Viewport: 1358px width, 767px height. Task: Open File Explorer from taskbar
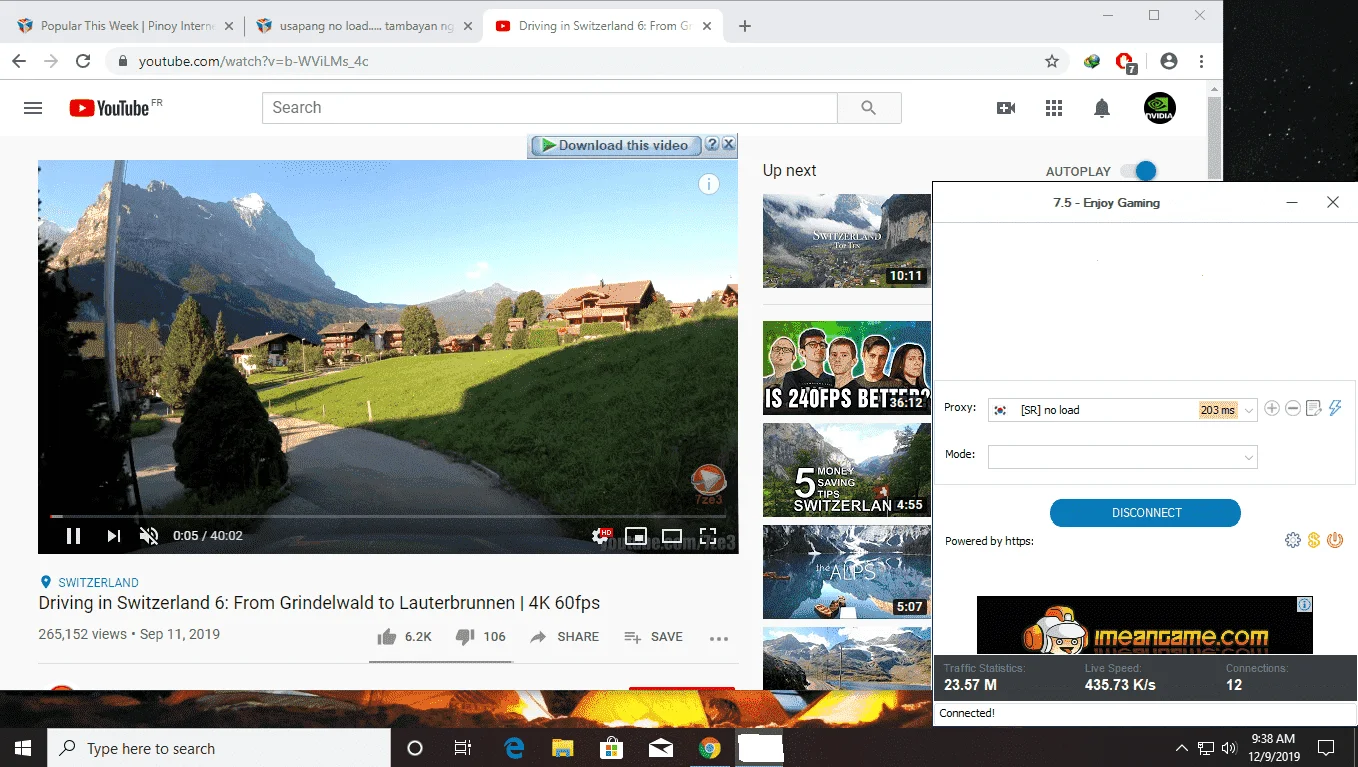coord(563,748)
